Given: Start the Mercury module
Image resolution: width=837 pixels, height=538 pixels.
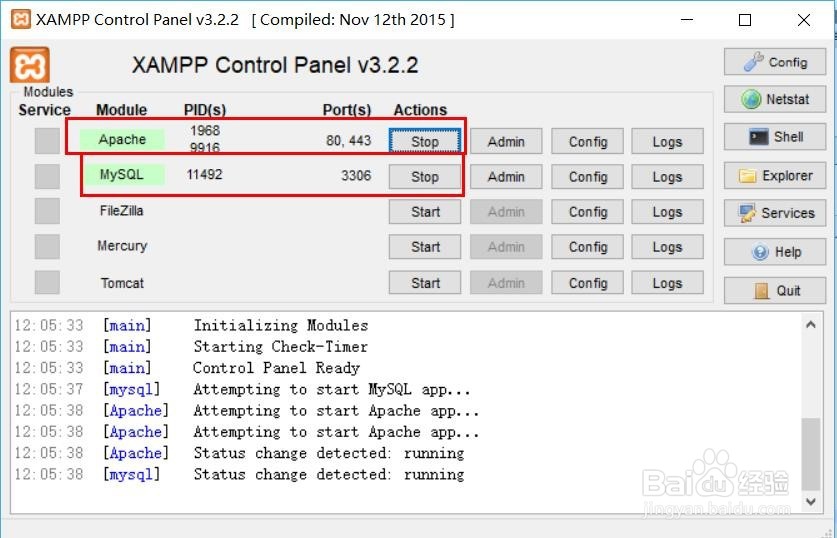Looking at the screenshot, I should click(x=425, y=247).
